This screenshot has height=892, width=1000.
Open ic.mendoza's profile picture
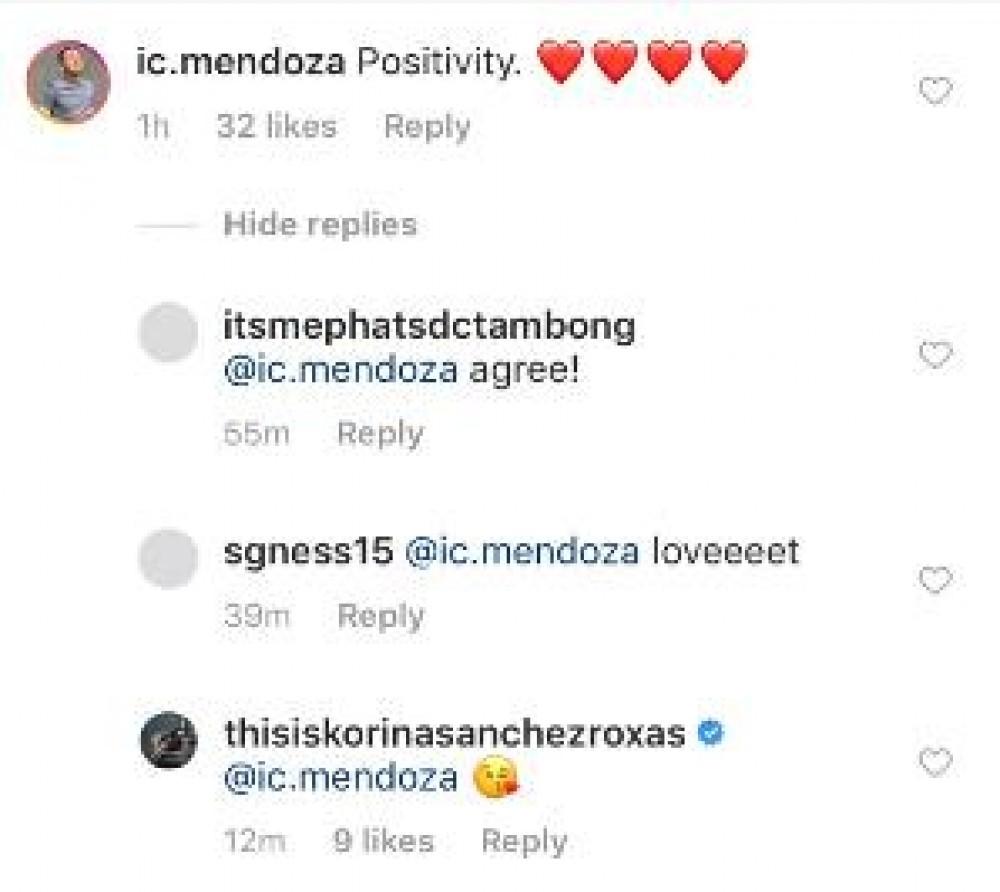pos(67,82)
